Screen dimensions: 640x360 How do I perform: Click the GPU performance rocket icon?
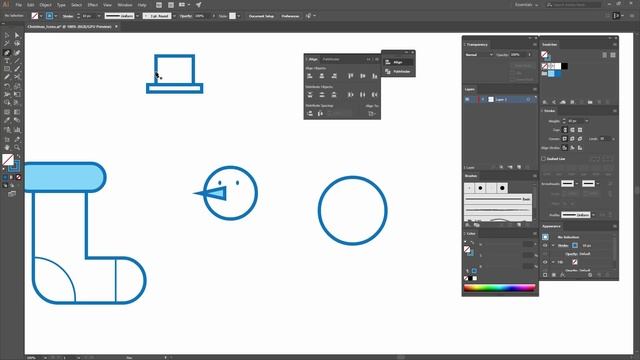(198, 5)
